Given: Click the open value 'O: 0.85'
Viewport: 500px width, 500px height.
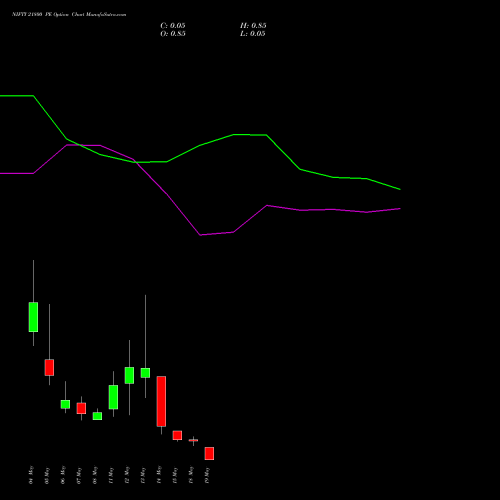Looking at the screenshot, I should [173, 34].
